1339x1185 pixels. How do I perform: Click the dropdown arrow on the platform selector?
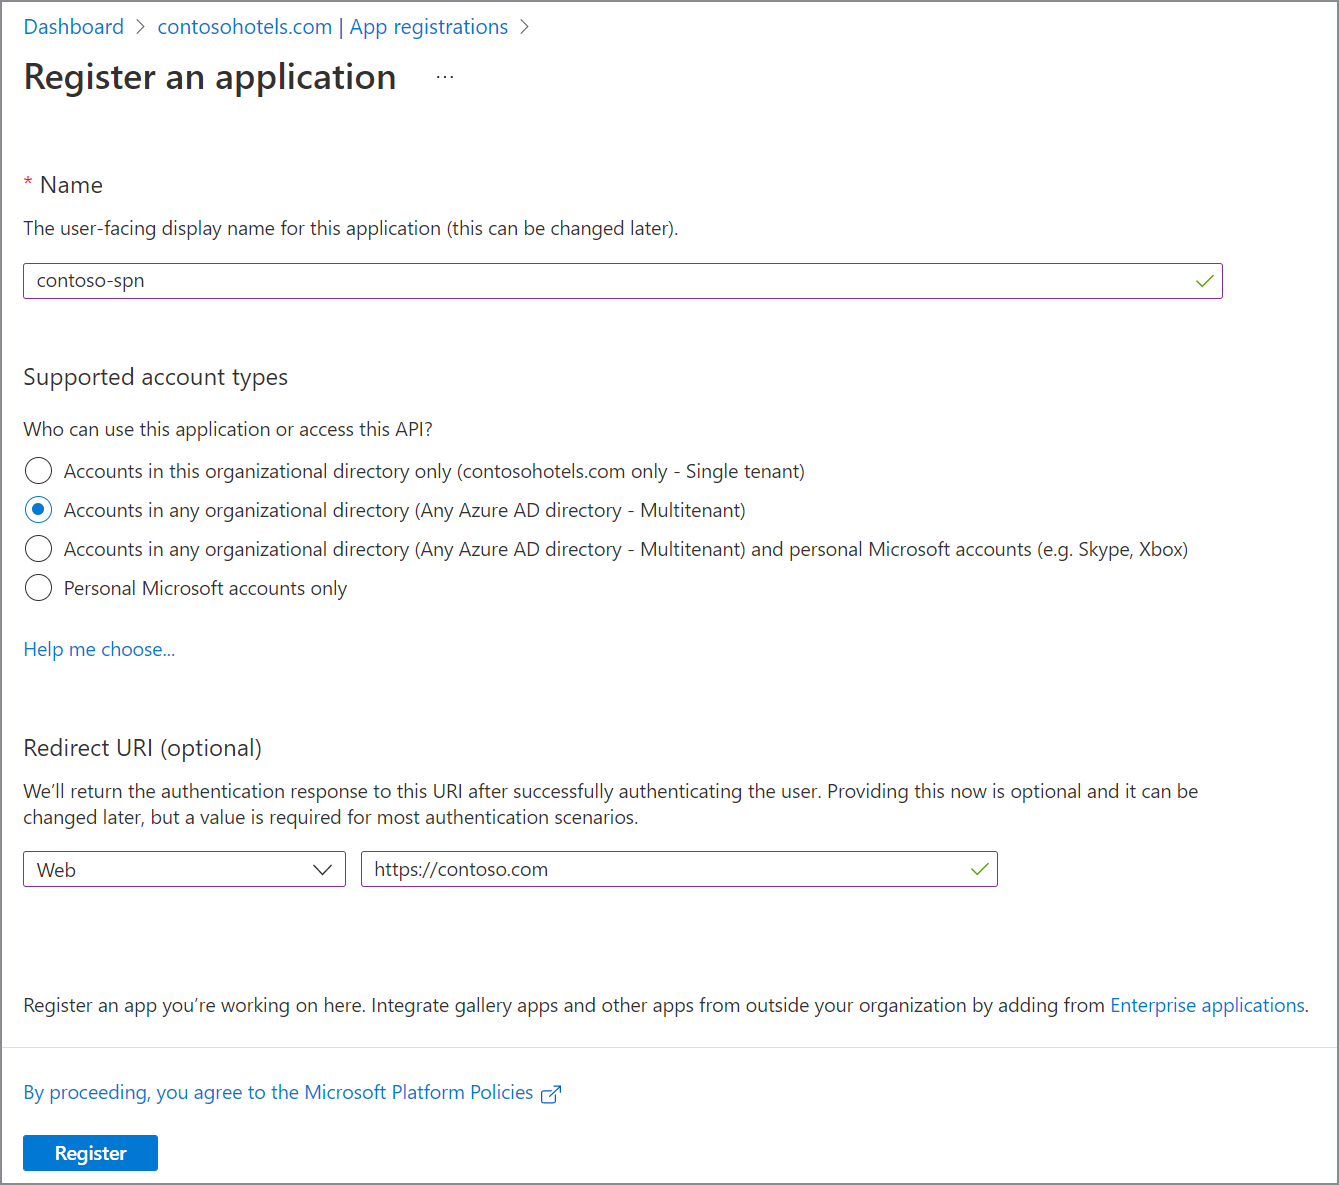tap(324, 869)
